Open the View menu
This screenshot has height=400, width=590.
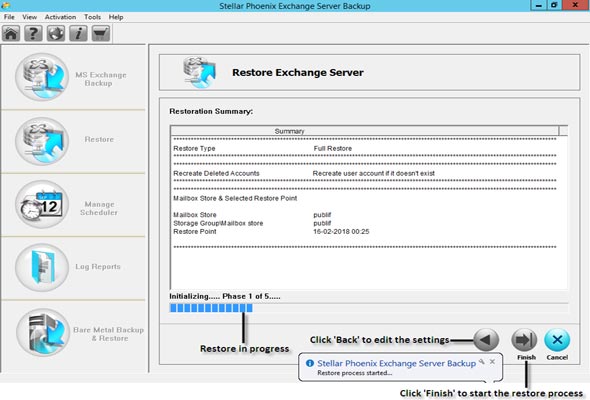tap(29, 17)
